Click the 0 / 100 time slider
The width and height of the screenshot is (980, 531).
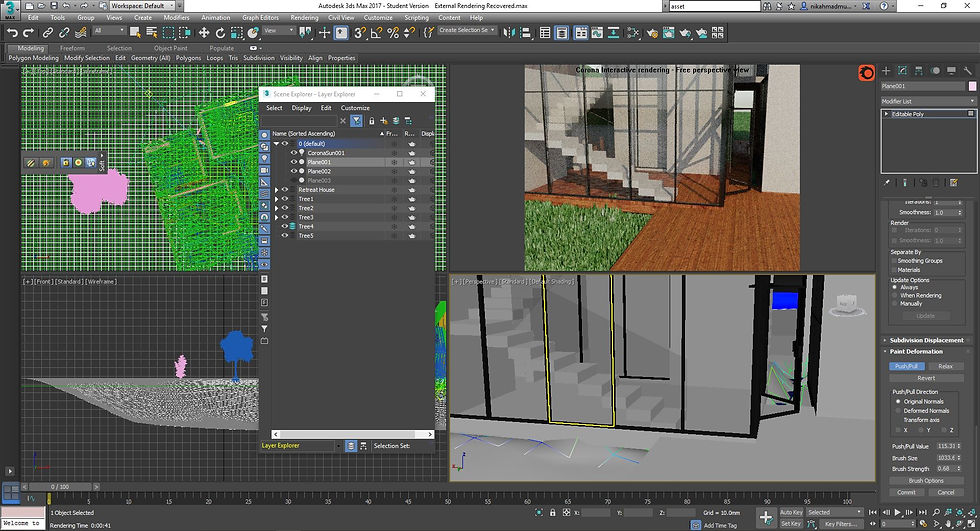(x=61, y=486)
